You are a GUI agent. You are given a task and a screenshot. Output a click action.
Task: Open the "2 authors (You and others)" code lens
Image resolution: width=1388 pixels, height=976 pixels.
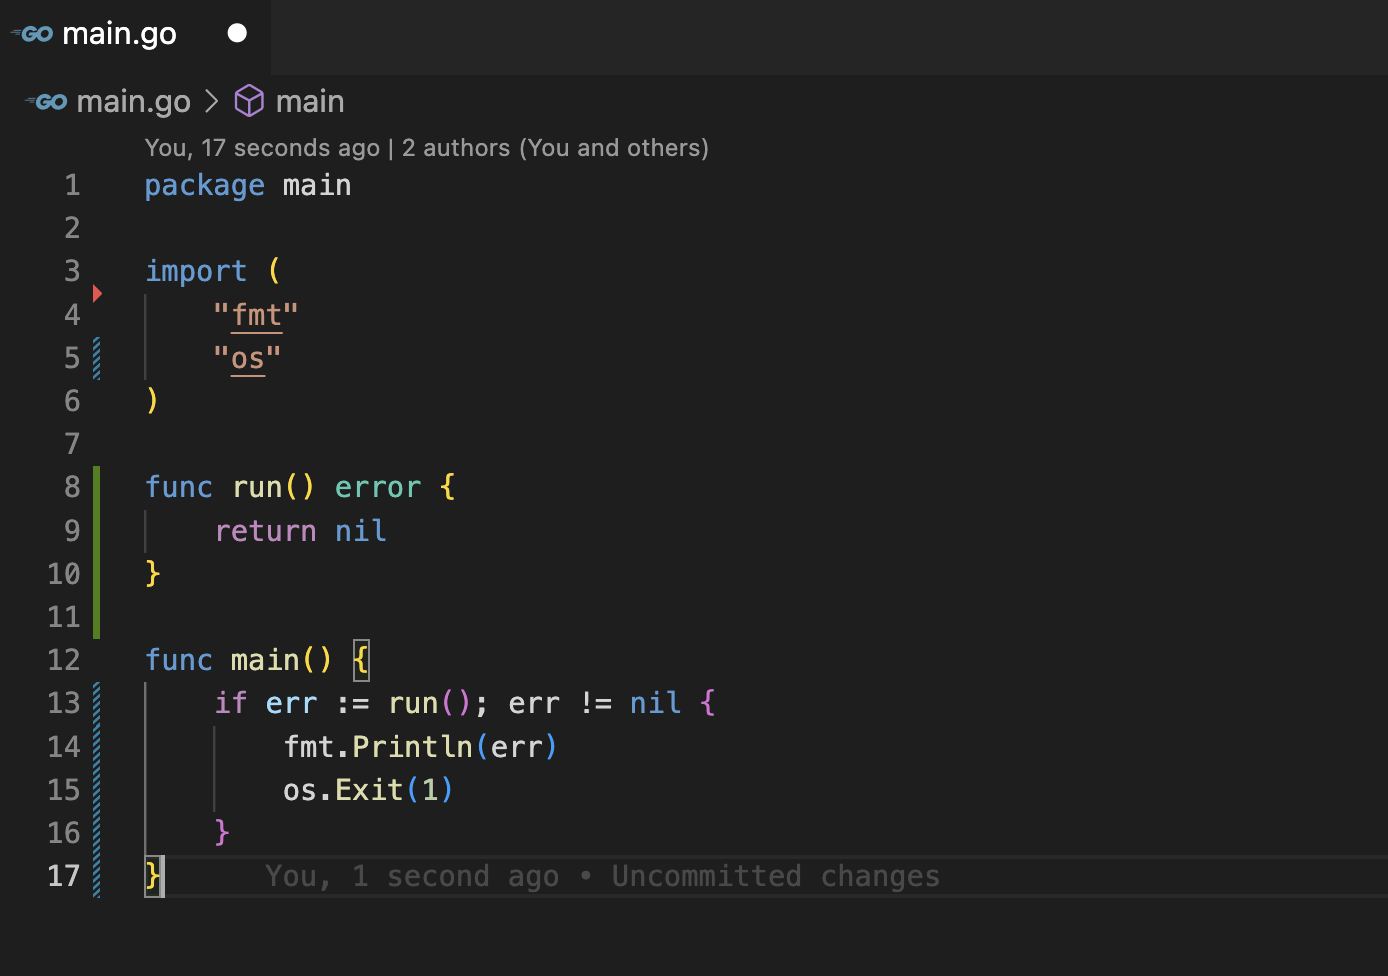click(x=555, y=148)
